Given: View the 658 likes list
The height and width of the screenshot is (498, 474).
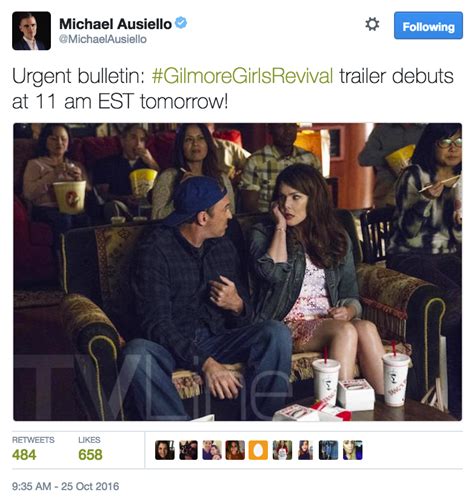Looking at the screenshot, I should [x=90, y=449].
